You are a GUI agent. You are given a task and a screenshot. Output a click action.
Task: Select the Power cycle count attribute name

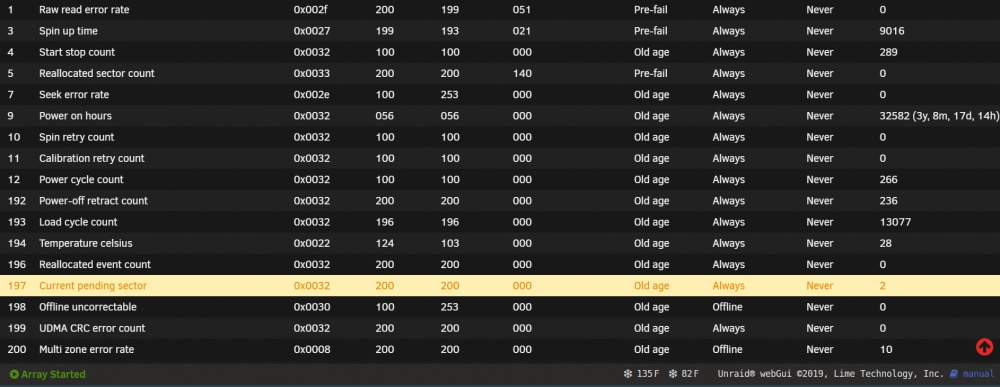82,180
